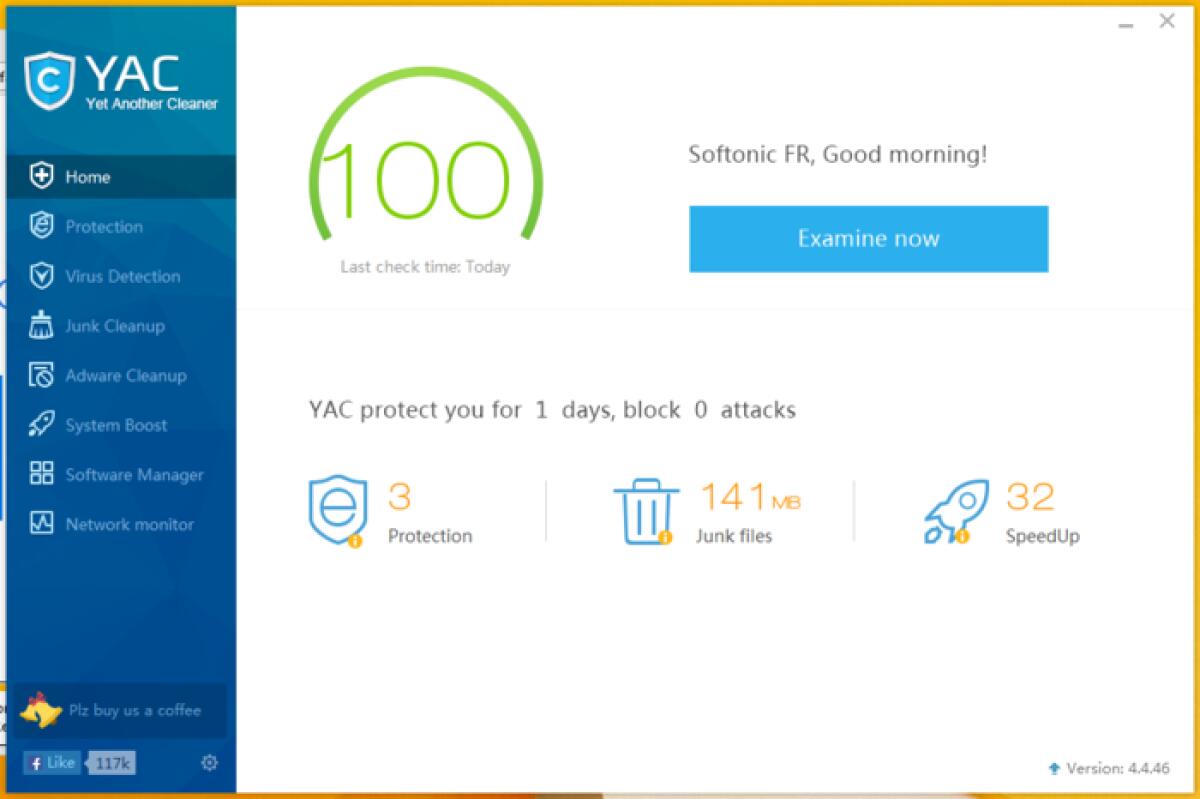Open the Protection shield icon in sidebar
The width and height of the screenshot is (1200, 799).
click(41, 226)
